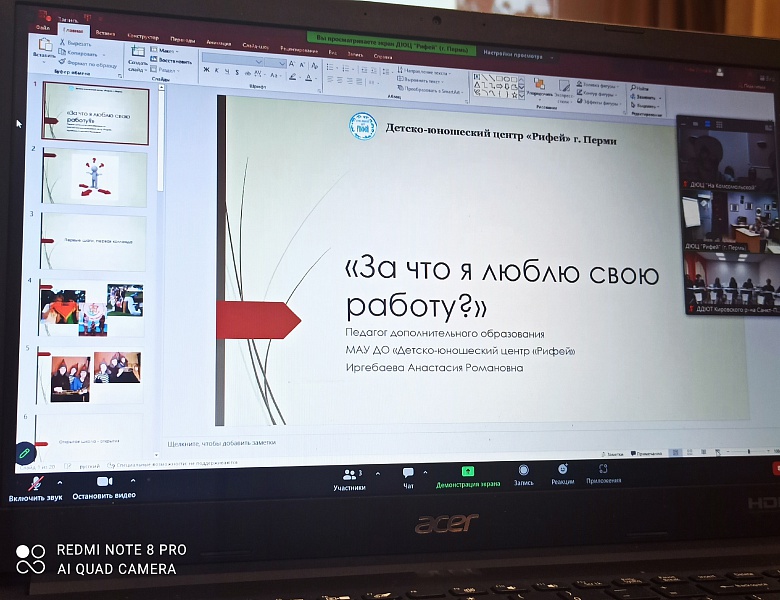Toggle strikethrough formatting in font group
The width and height of the screenshot is (780, 600).
click(x=247, y=73)
